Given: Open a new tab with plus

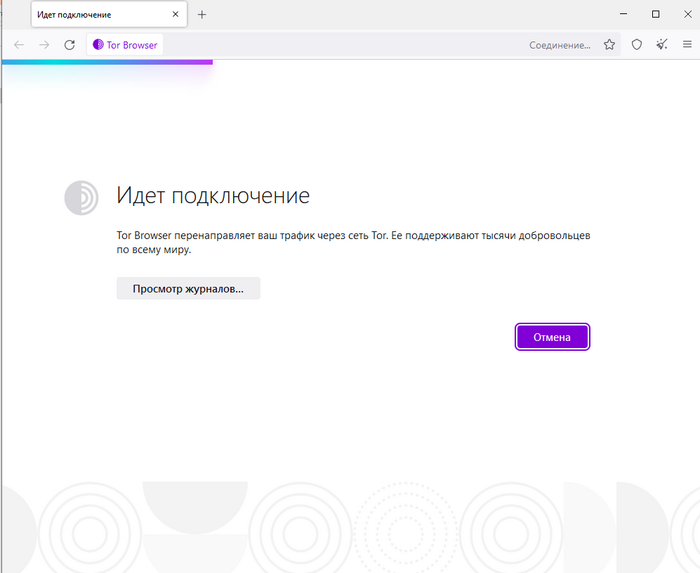Looking at the screenshot, I should 202,15.
